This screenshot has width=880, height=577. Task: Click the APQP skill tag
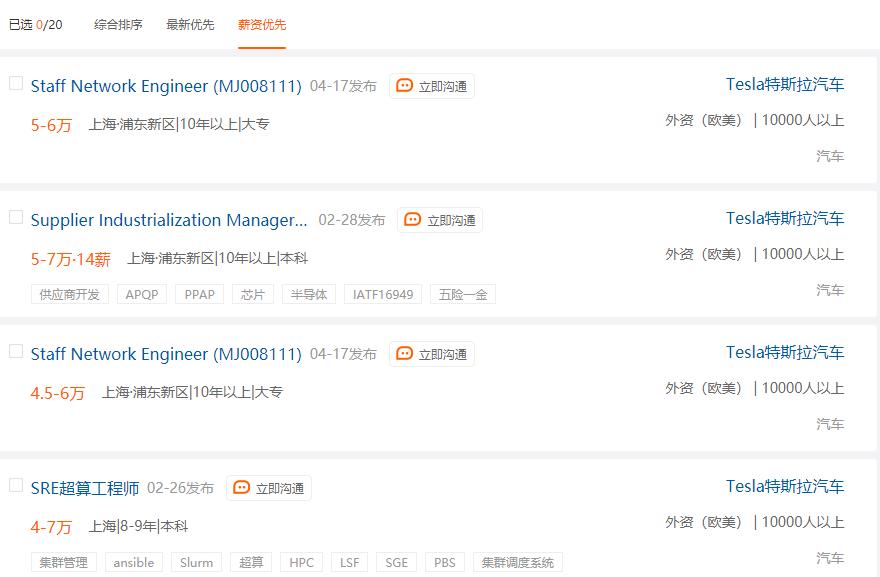[x=139, y=294]
